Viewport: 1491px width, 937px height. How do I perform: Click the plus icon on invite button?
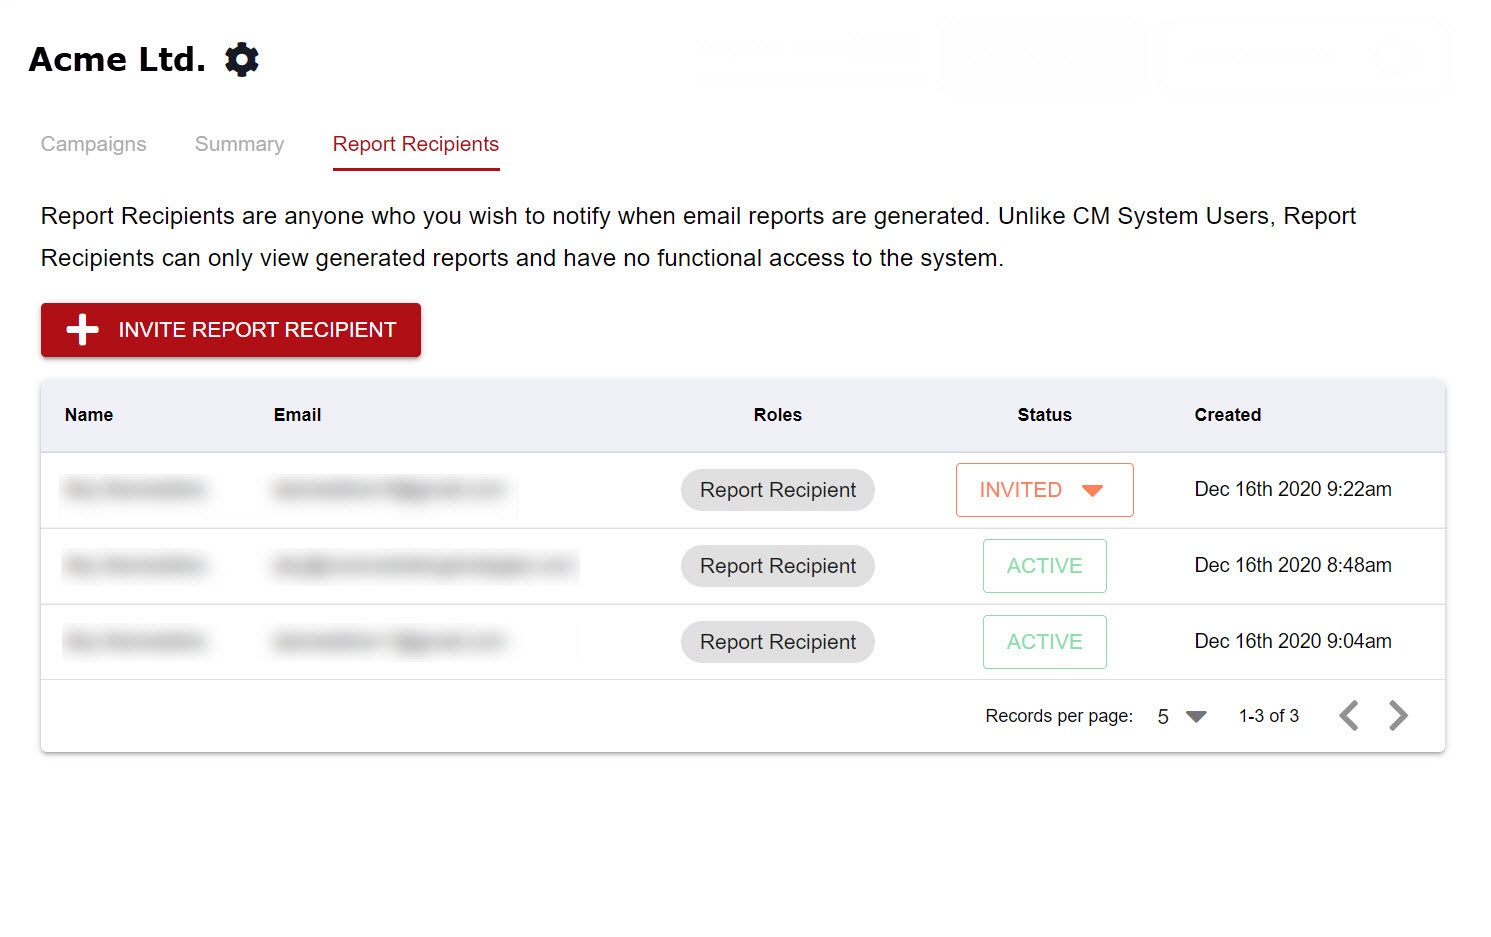tap(82, 329)
